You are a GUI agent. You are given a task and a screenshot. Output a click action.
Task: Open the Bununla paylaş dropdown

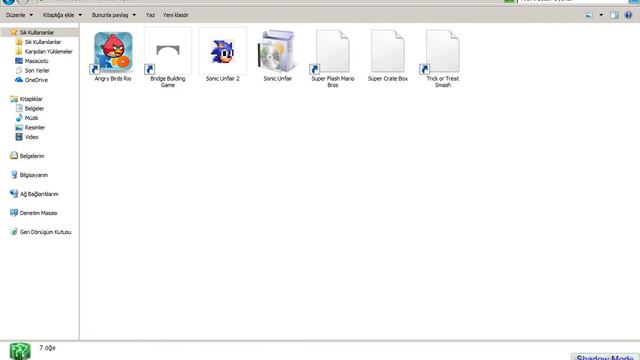coord(114,15)
